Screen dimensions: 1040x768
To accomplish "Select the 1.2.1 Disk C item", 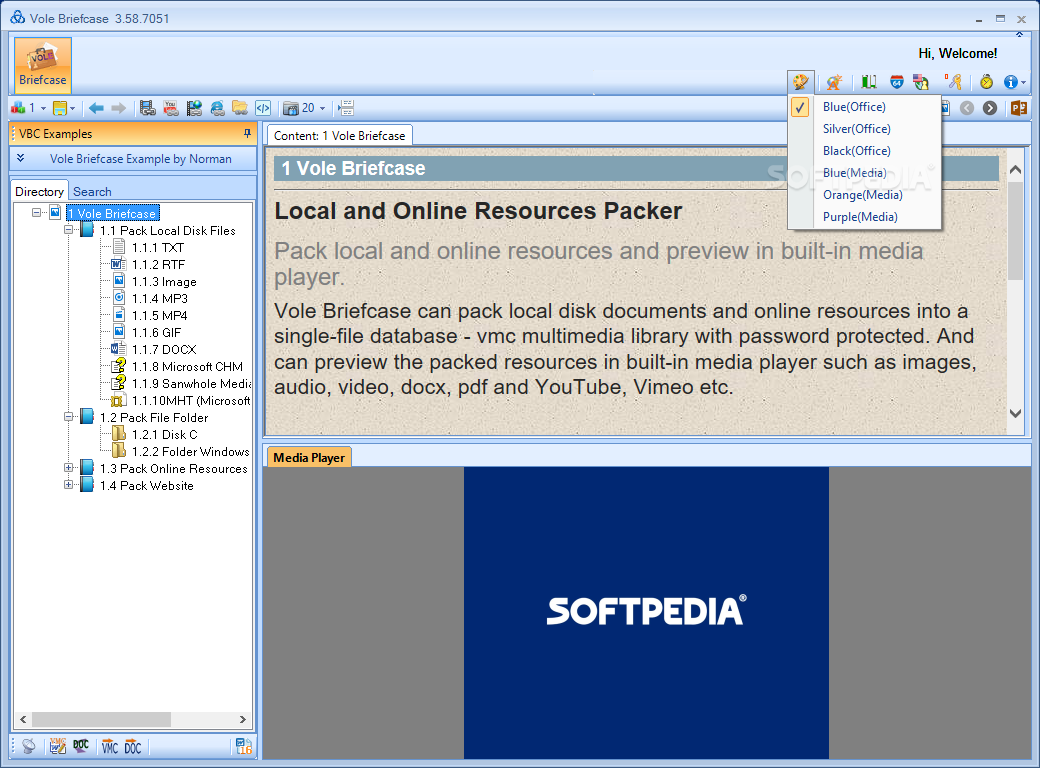I will click(164, 434).
